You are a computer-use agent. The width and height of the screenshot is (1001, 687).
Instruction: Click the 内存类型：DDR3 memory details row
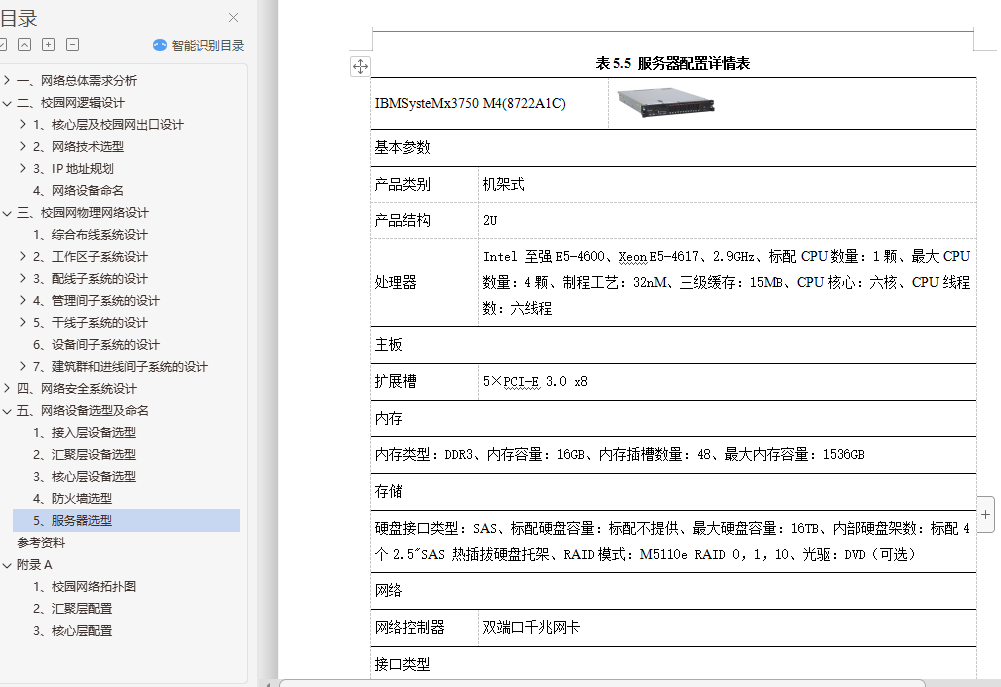pyautogui.click(x=674, y=455)
